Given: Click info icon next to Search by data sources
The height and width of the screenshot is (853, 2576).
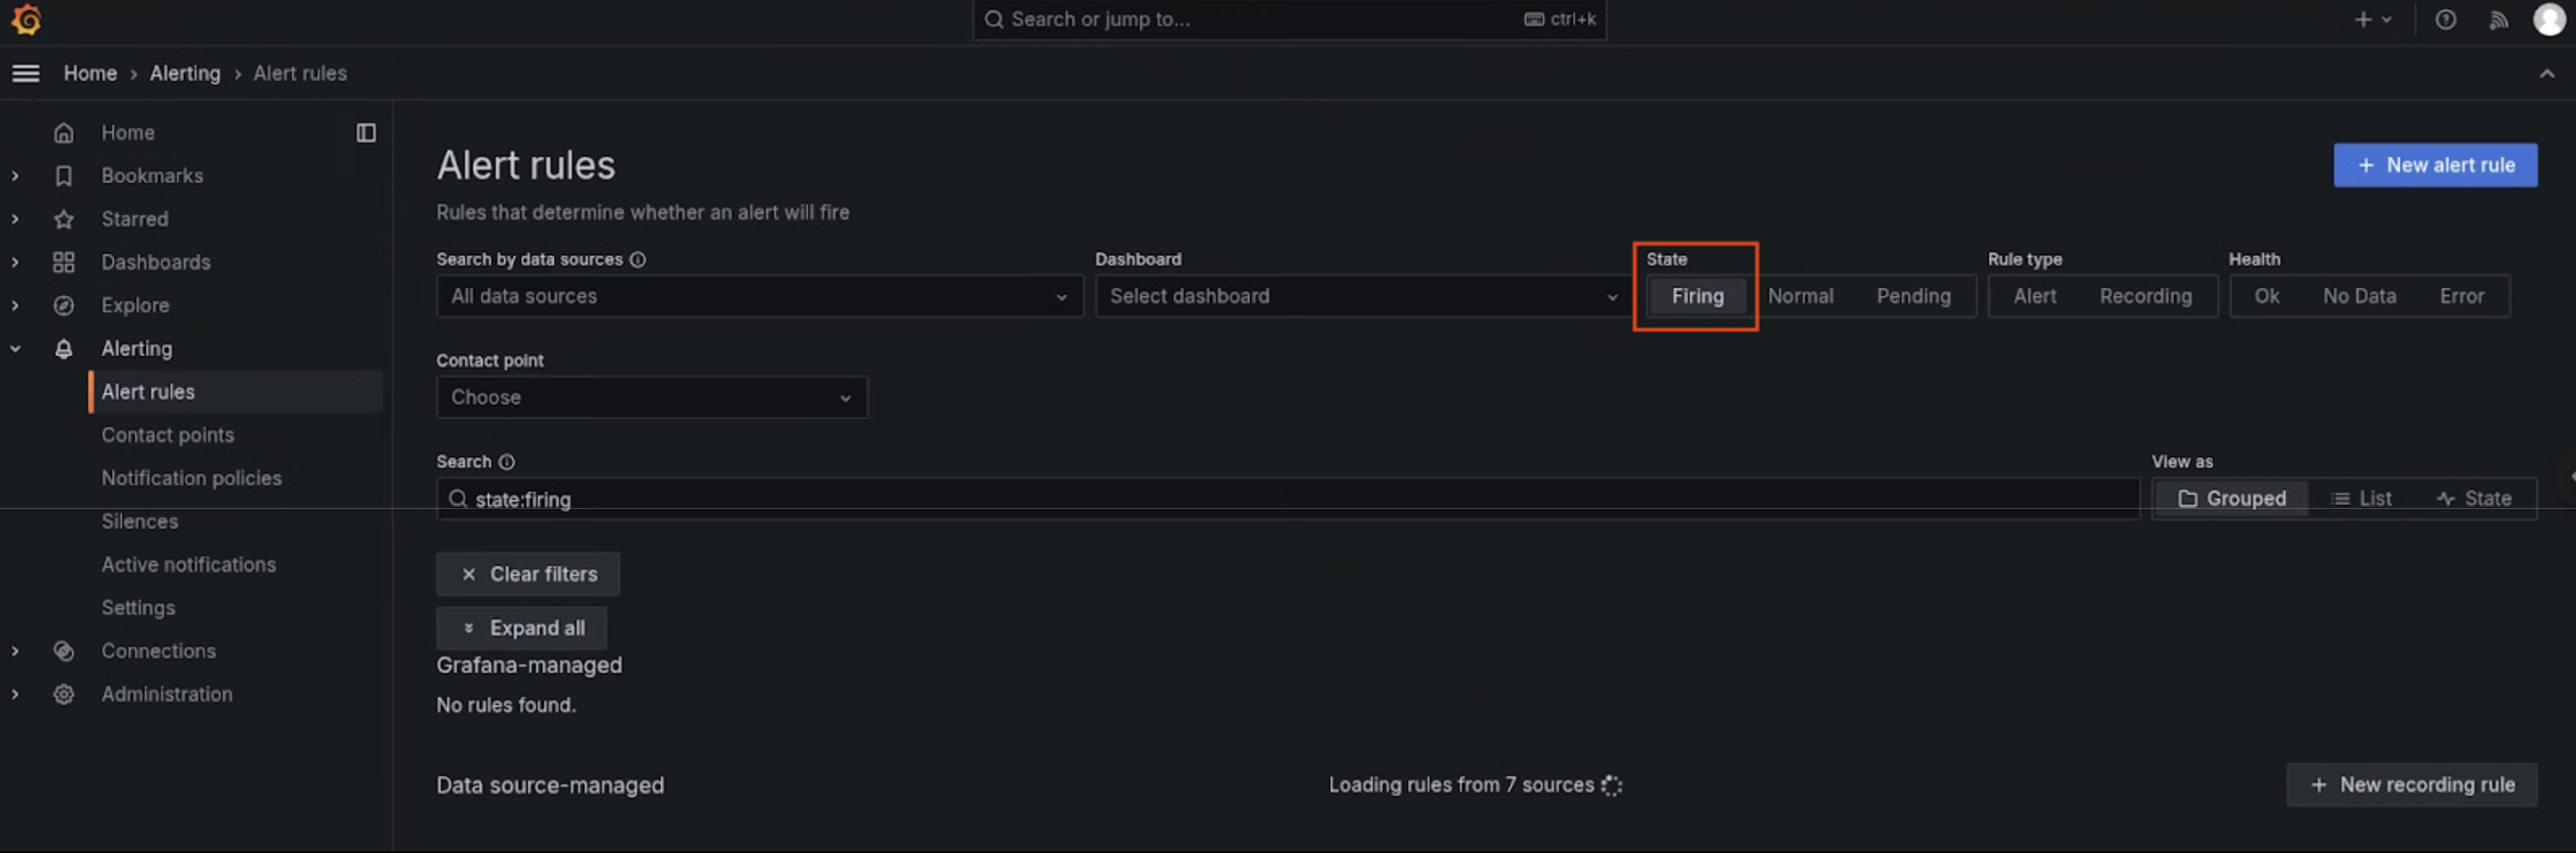Looking at the screenshot, I should [638, 259].
